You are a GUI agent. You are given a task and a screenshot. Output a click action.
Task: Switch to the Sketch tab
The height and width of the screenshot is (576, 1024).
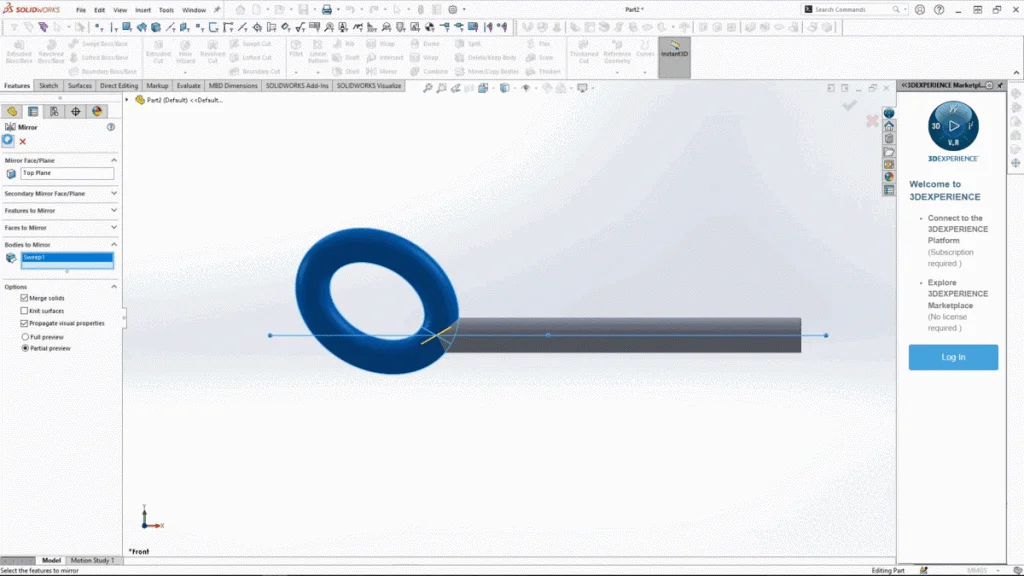click(x=48, y=86)
